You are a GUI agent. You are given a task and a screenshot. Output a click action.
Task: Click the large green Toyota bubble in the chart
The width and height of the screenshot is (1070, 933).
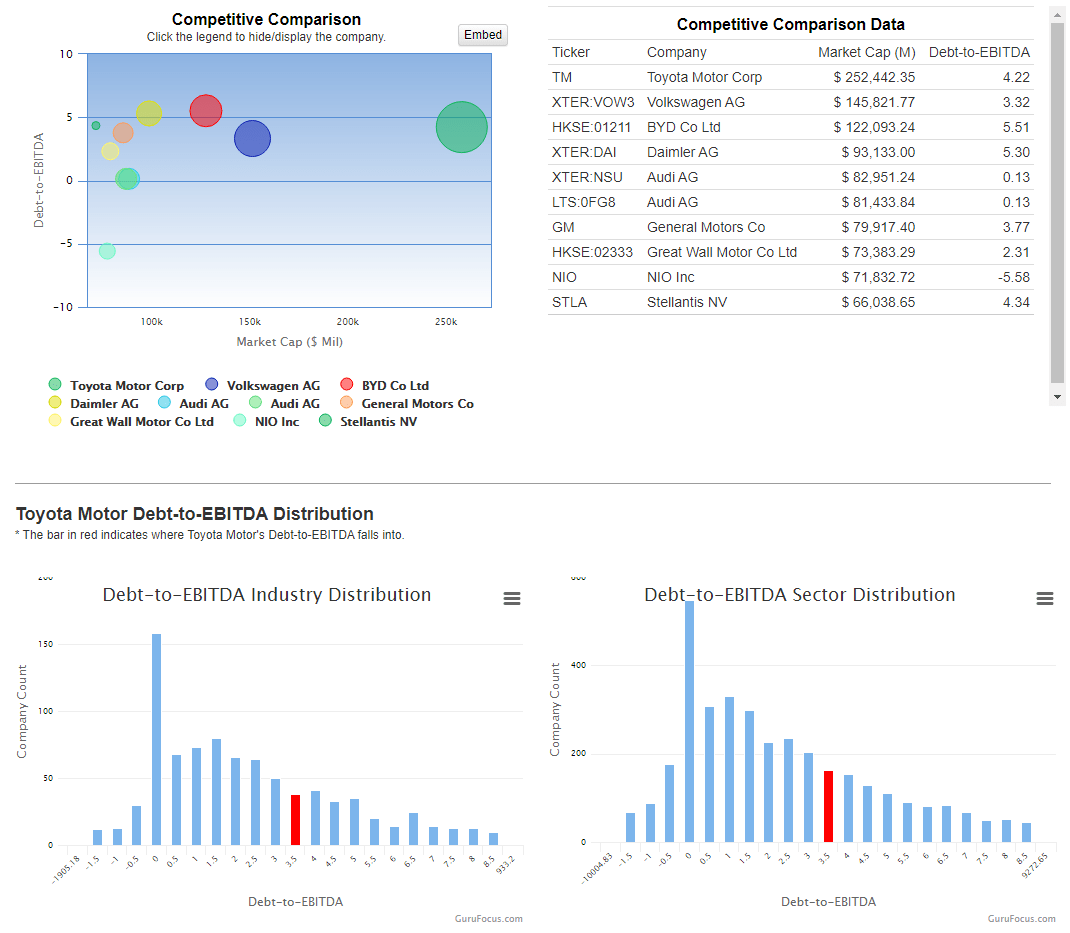tap(461, 127)
